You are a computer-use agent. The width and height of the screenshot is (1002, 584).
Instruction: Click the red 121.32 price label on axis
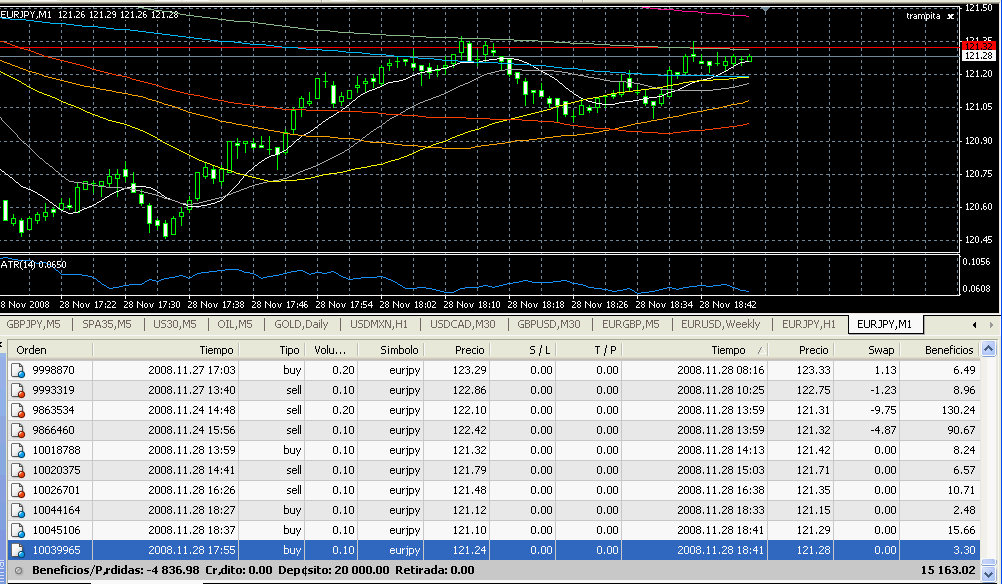pyautogui.click(x=978, y=46)
